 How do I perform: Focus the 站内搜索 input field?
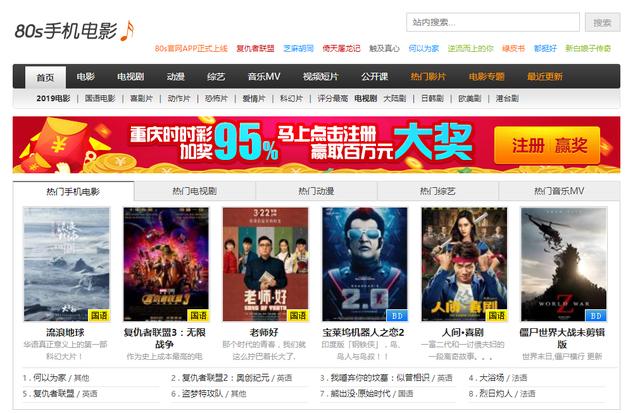click(493, 22)
